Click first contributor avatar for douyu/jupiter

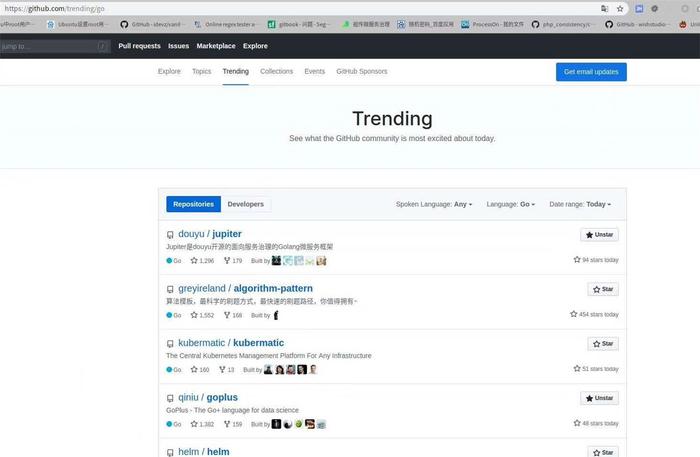click(x=276, y=260)
